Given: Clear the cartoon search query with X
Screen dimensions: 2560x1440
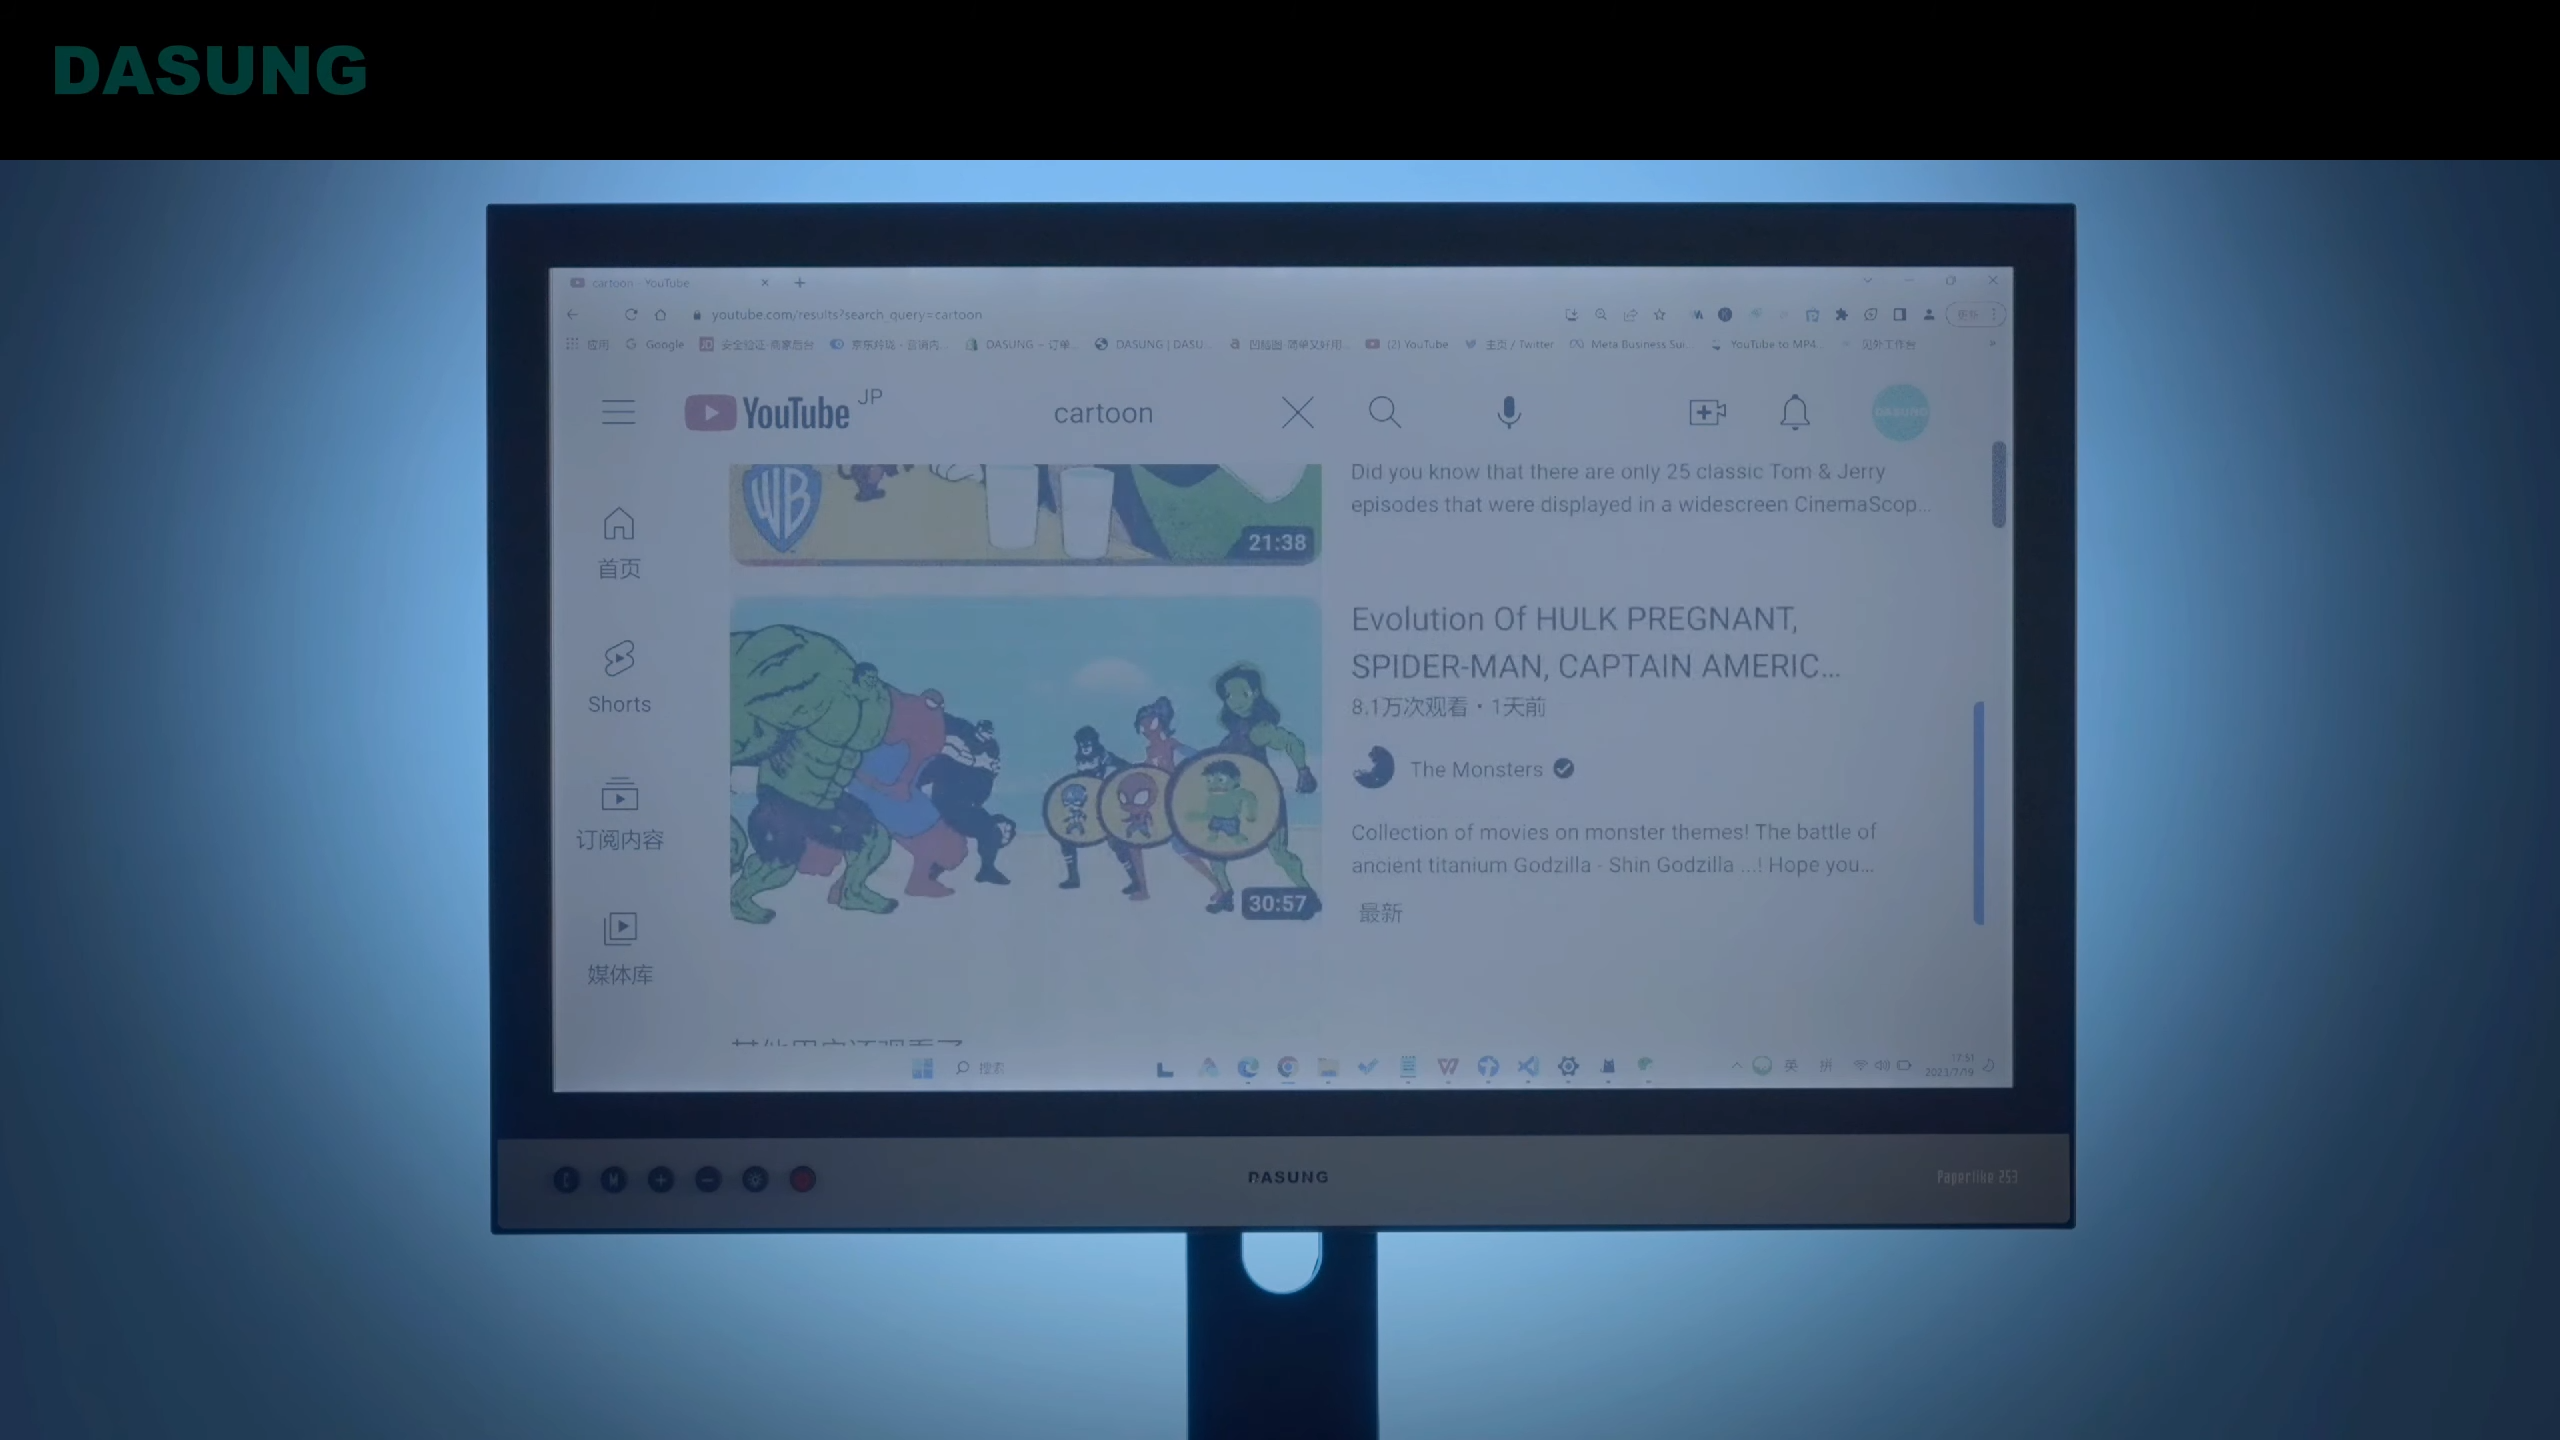Looking at the screenshot, I should pyautogui.click(x=1298, y=410).
